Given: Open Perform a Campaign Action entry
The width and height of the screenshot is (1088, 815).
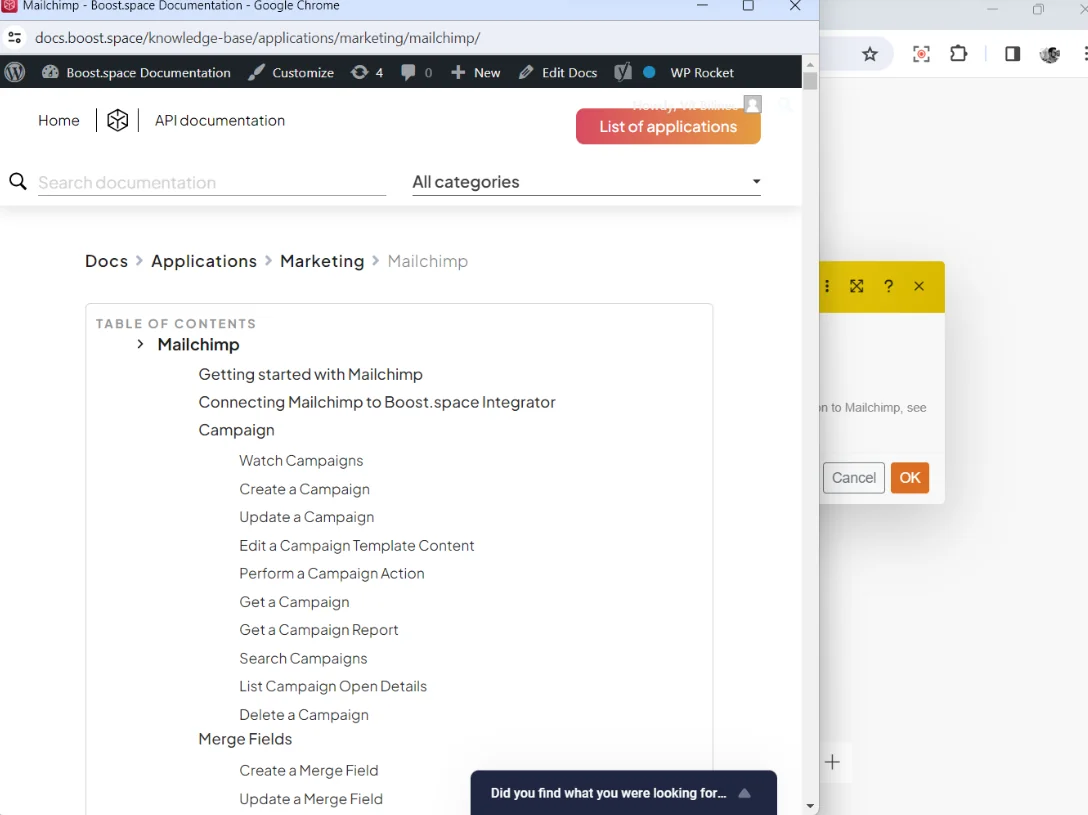Looking at the screenshot, I should (x=332, y=574).
